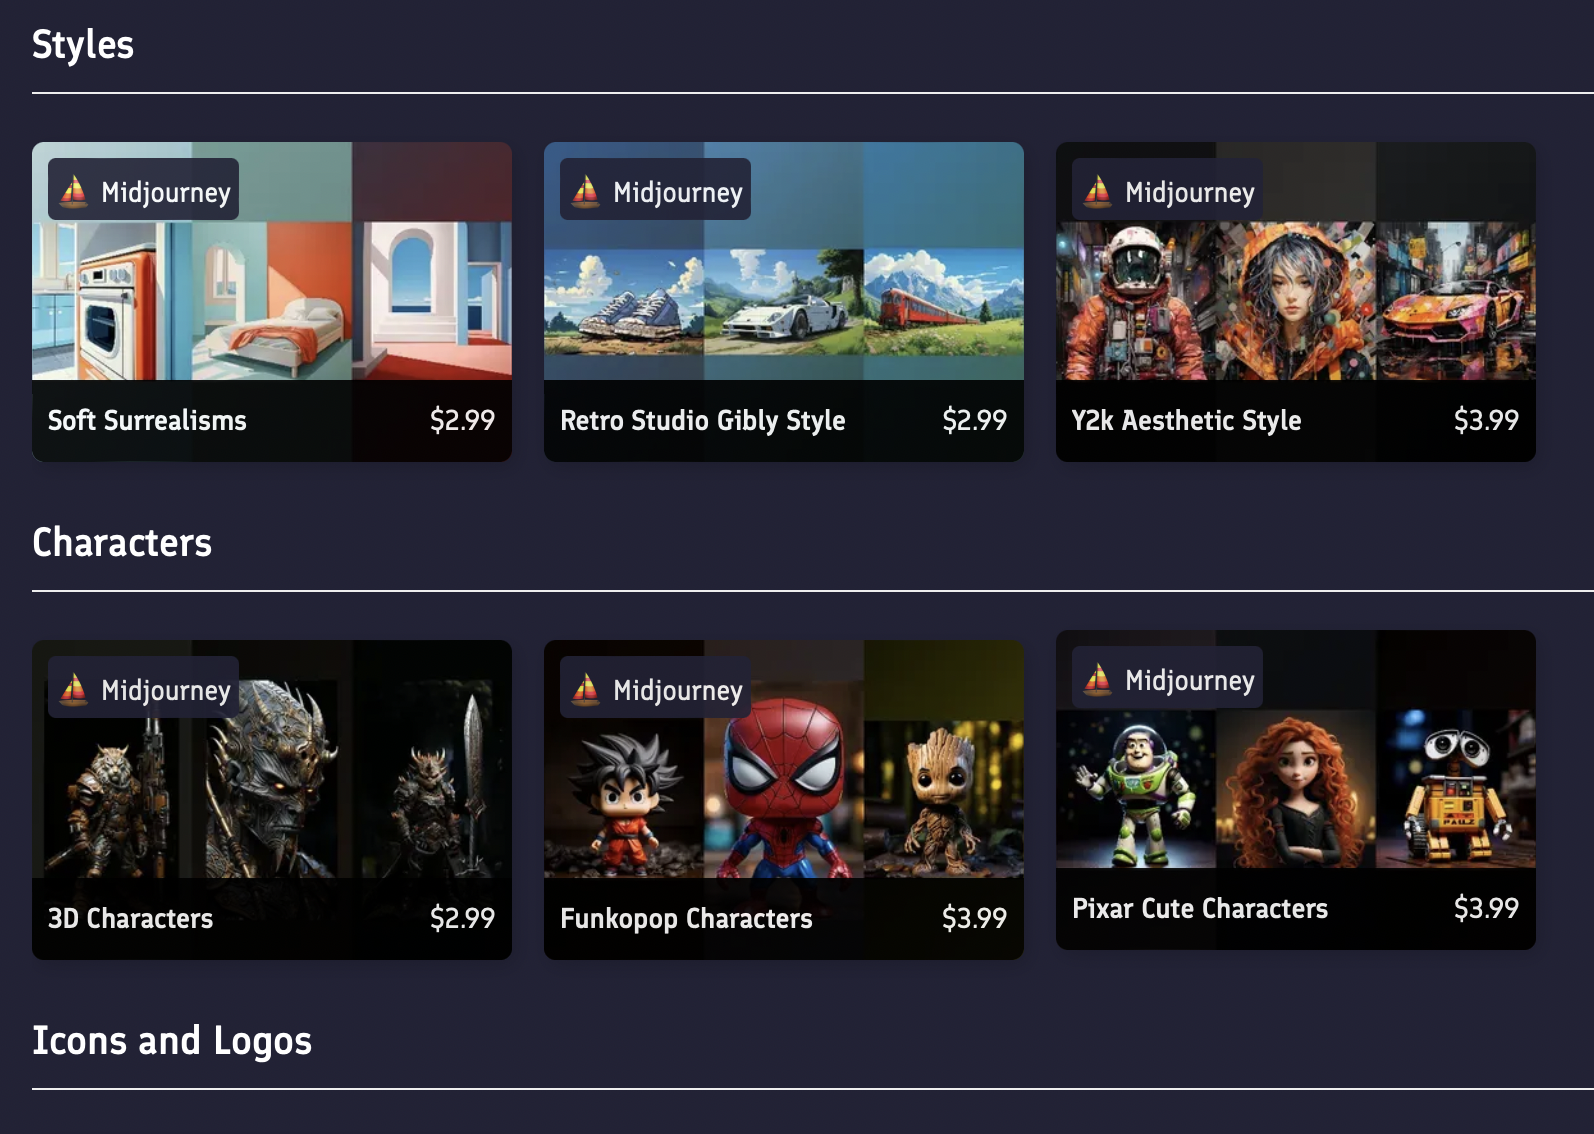Click Midjourney sailboat icon on Pixar Cute Characters card
This screenshot has width=1594, height=1134.
pos(1098,678)
